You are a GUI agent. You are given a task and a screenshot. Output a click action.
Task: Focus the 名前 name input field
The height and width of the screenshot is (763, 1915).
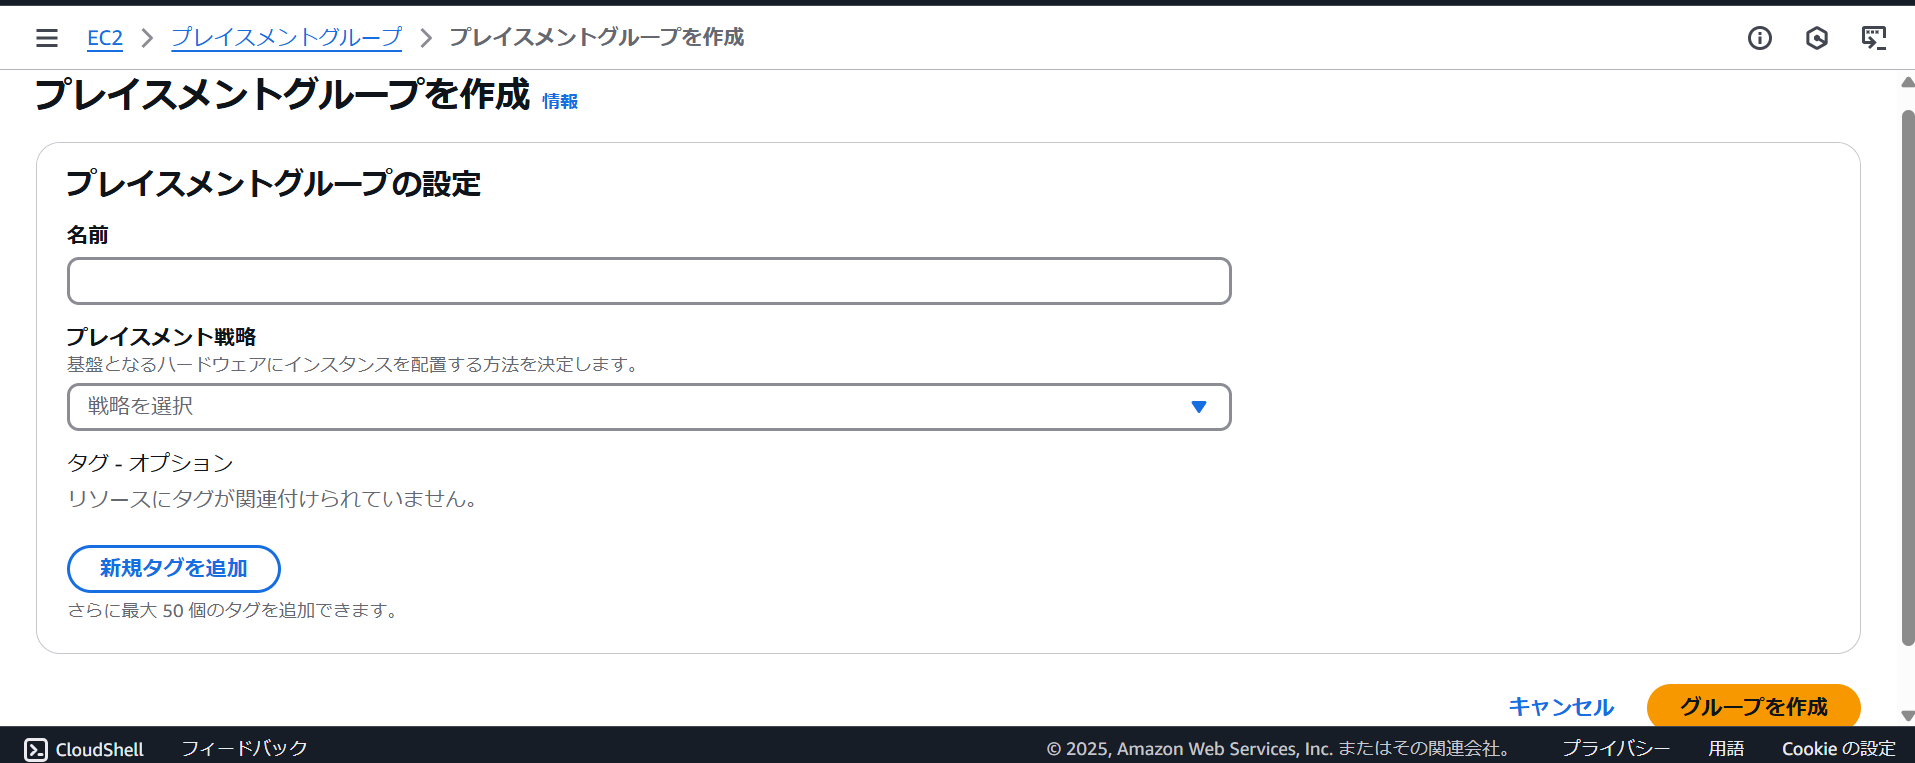point(649,281)
